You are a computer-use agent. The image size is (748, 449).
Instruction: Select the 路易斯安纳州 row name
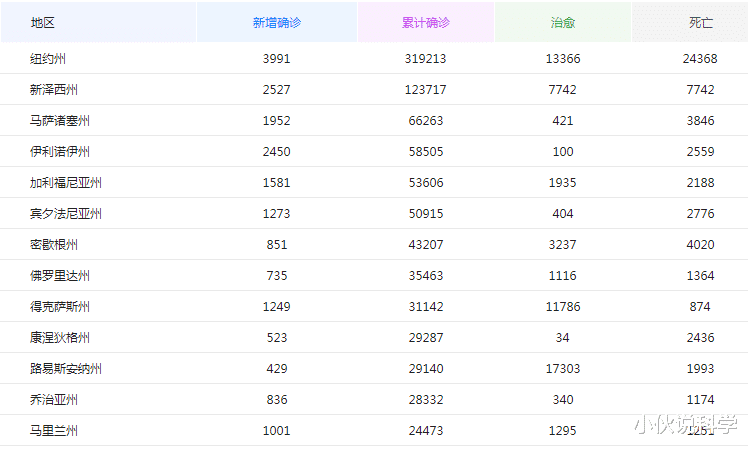click(x=65, y=369)
